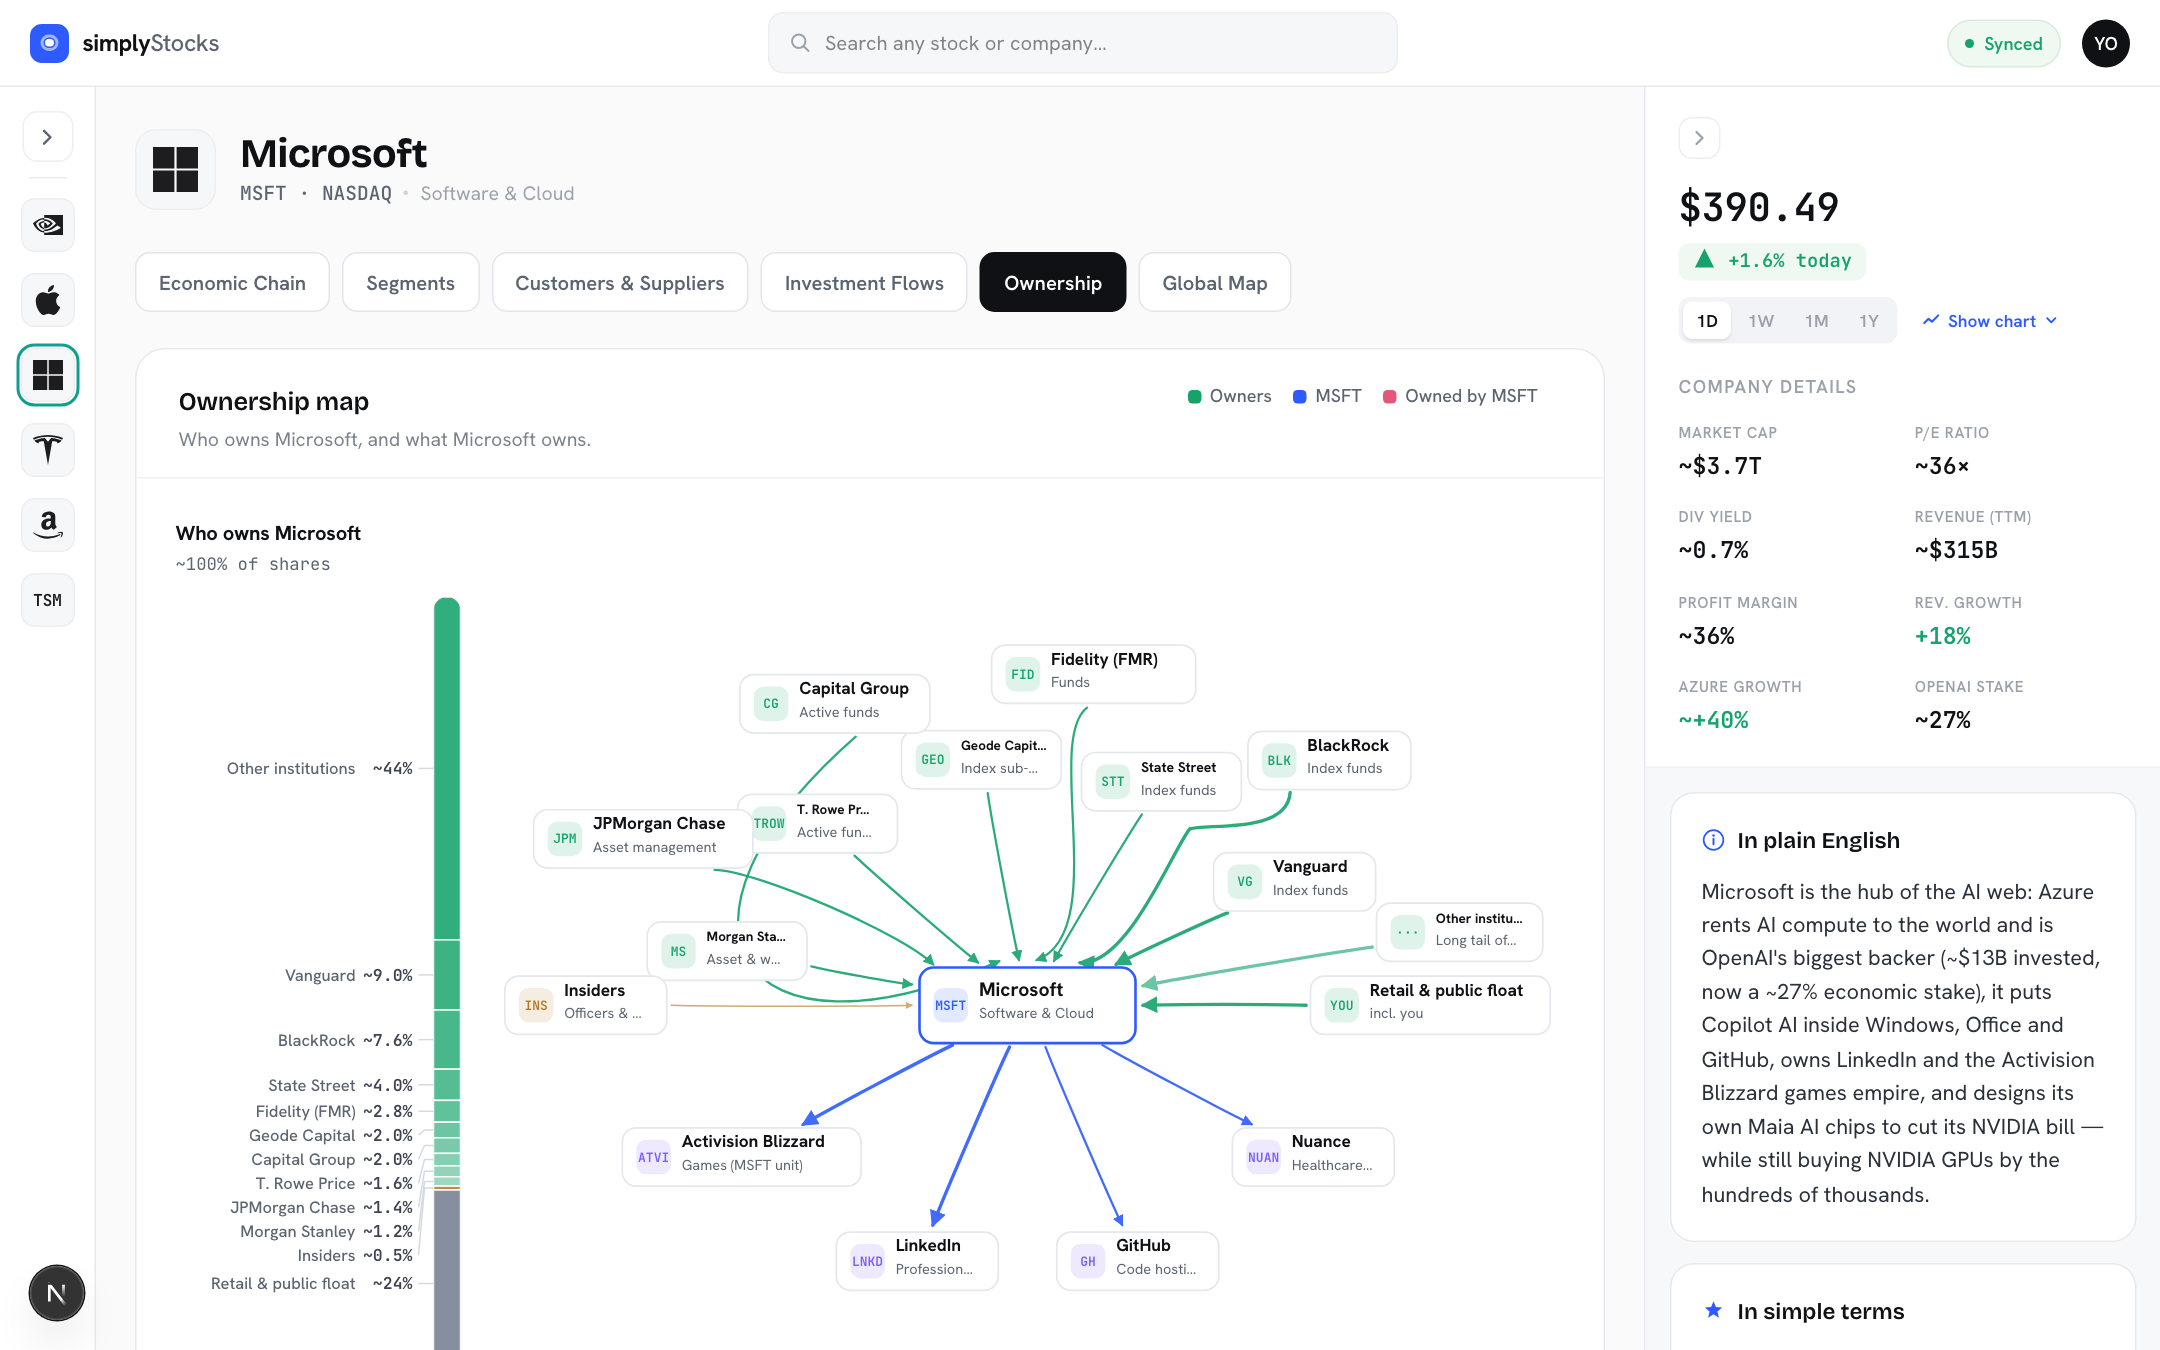Open the YO user avatar
The height and width of the screenshot is (1350, 2160).
click(x=2105, y=43)
